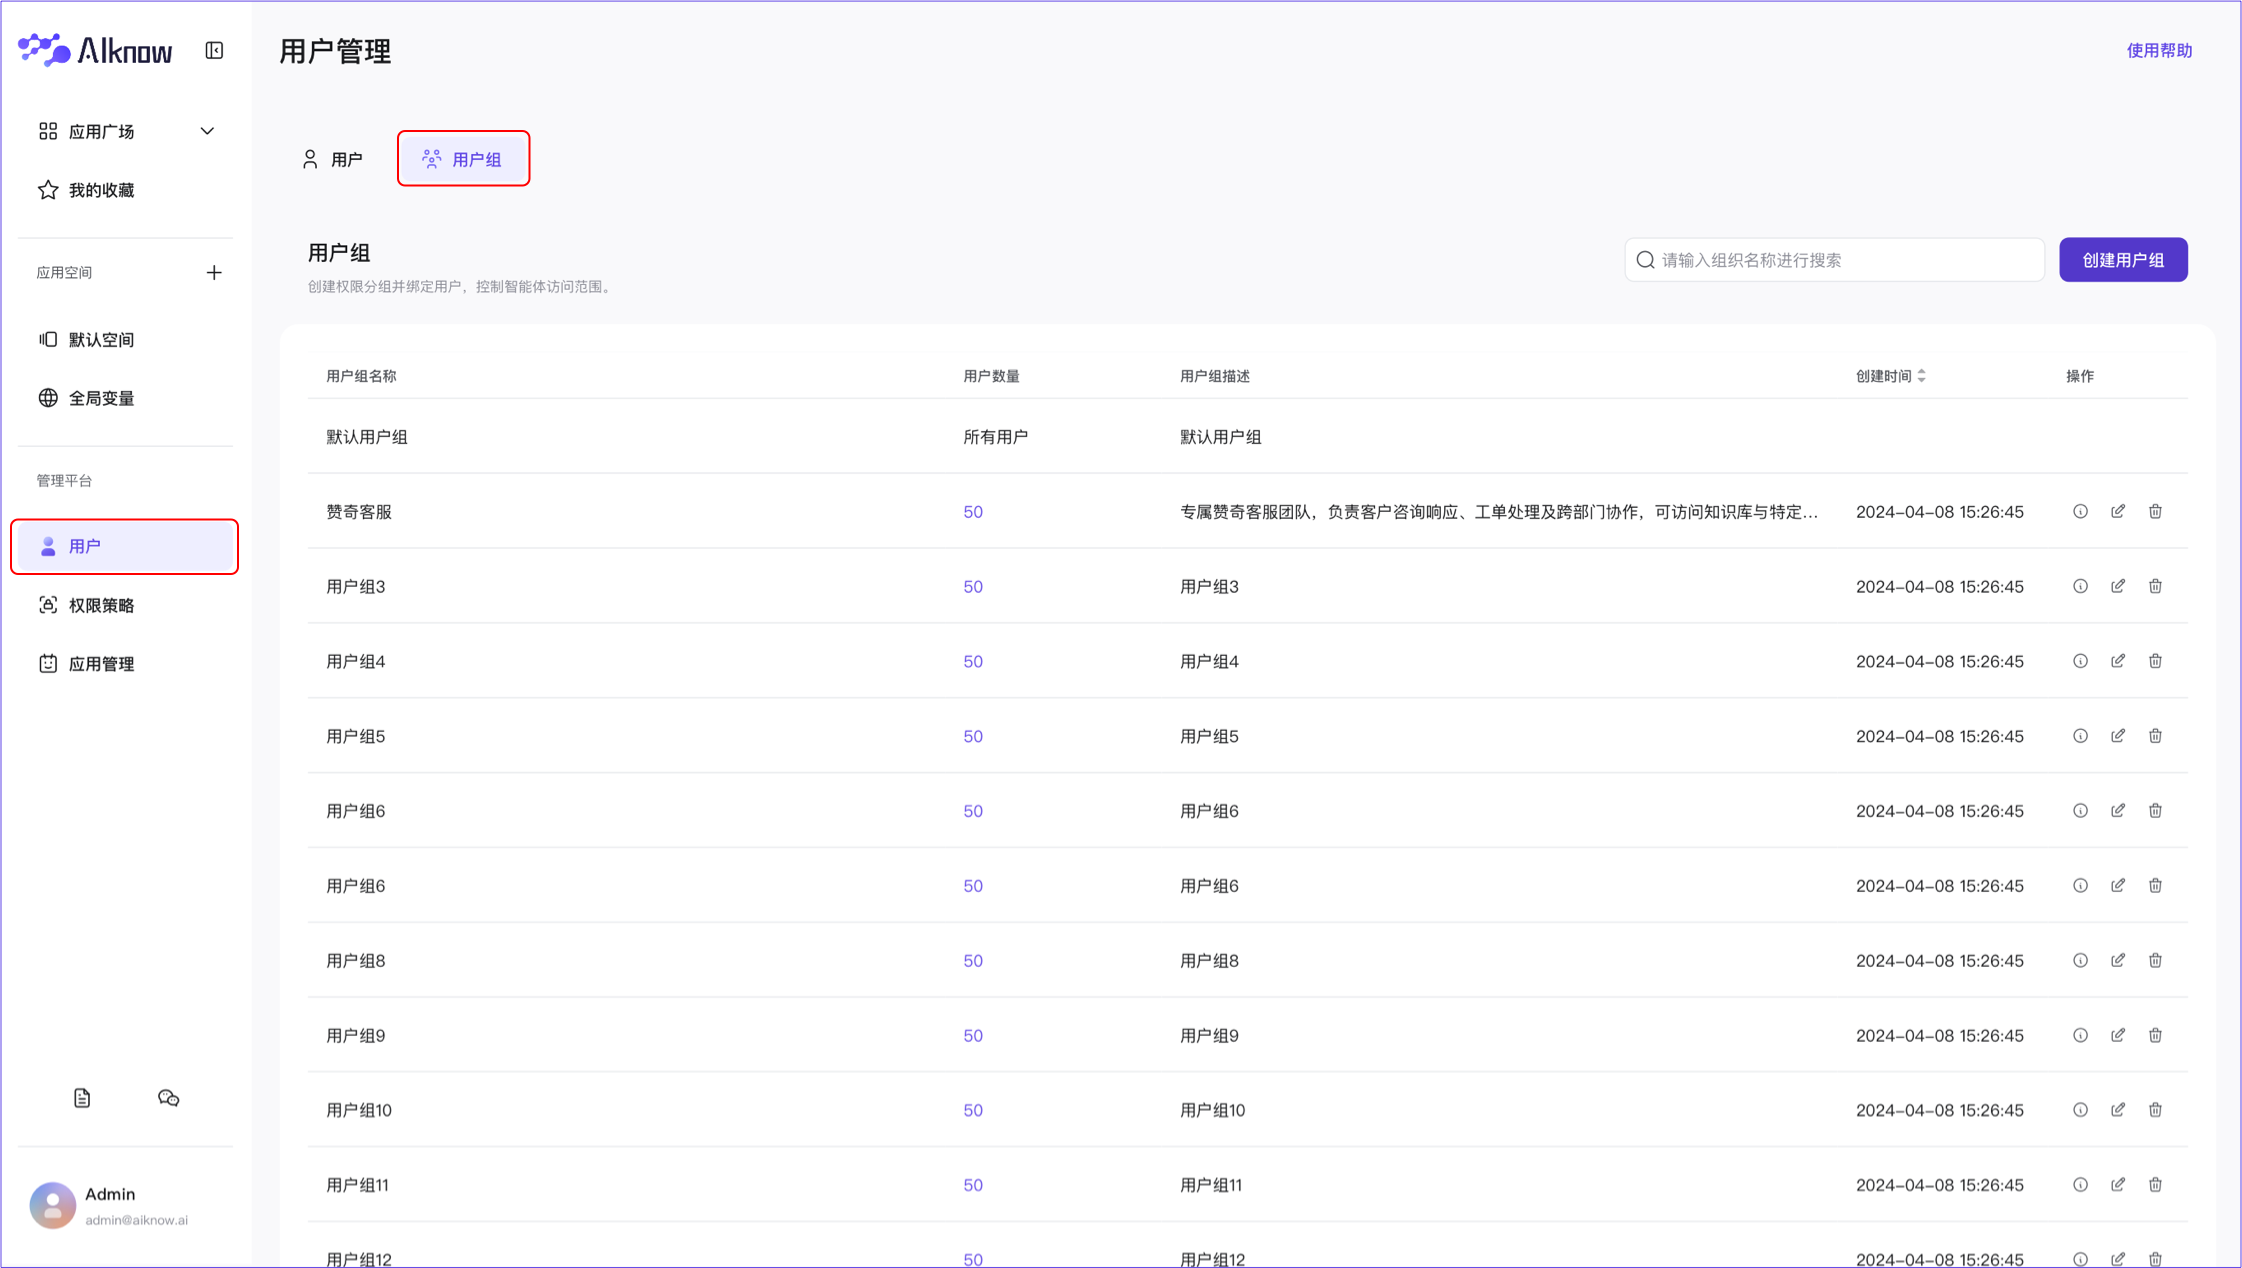
Task: Expand the 应用广场 menu chevron
Action: [207, 131]
